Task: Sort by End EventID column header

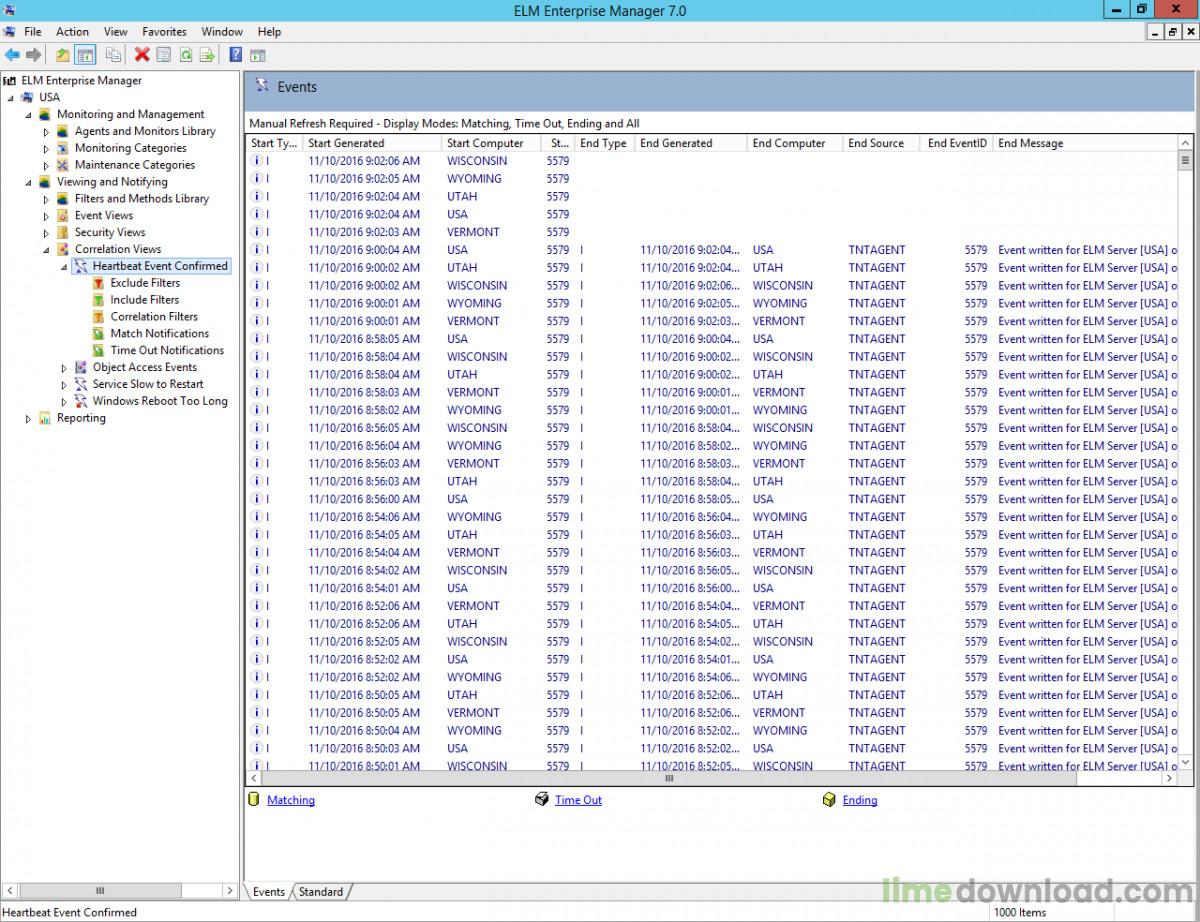Action: coord(957,143)
